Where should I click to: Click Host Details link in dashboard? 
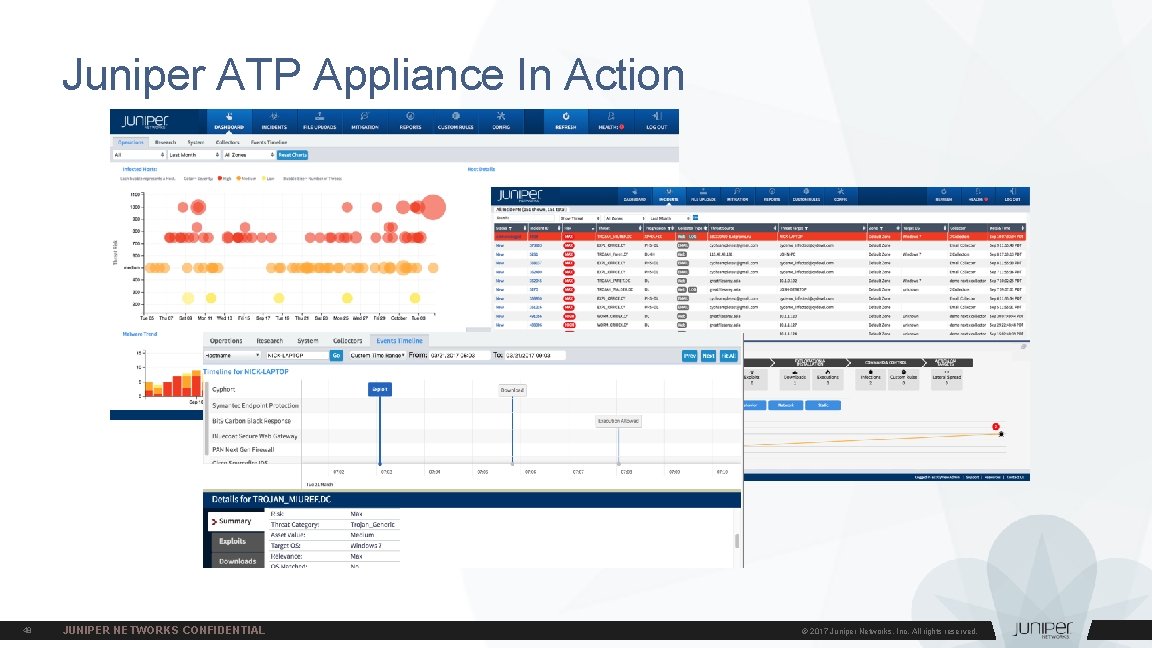[481, 169]
